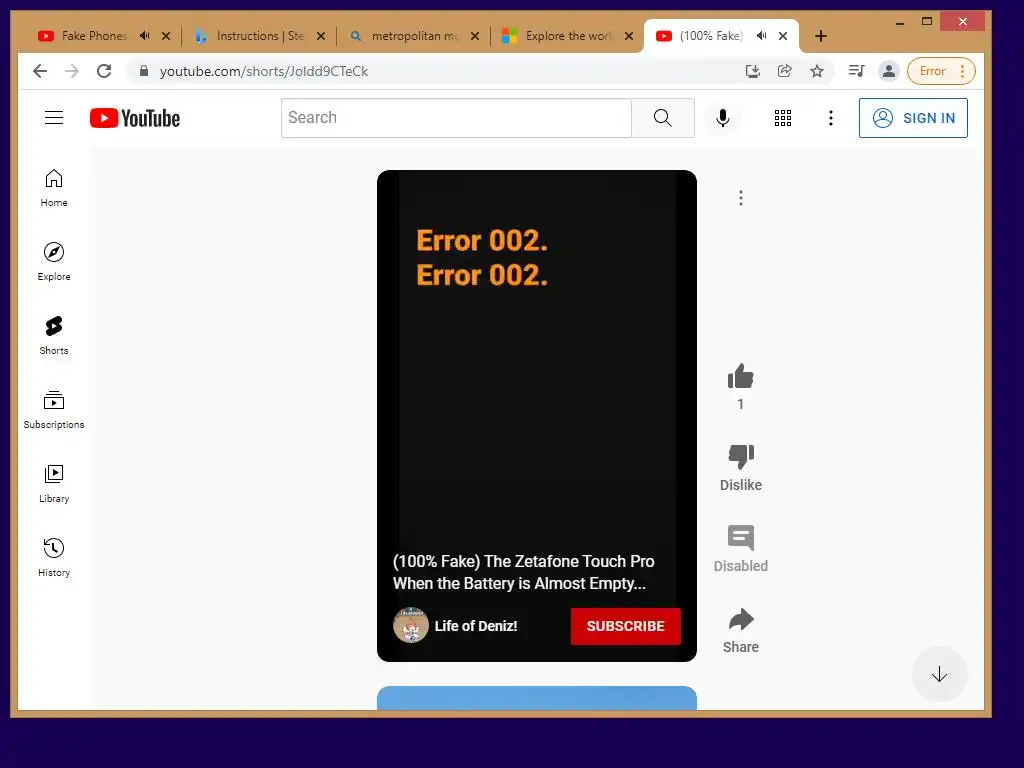Dislike the short video
This screenshot has width=1024, height=768.
(x=741, y=457)
